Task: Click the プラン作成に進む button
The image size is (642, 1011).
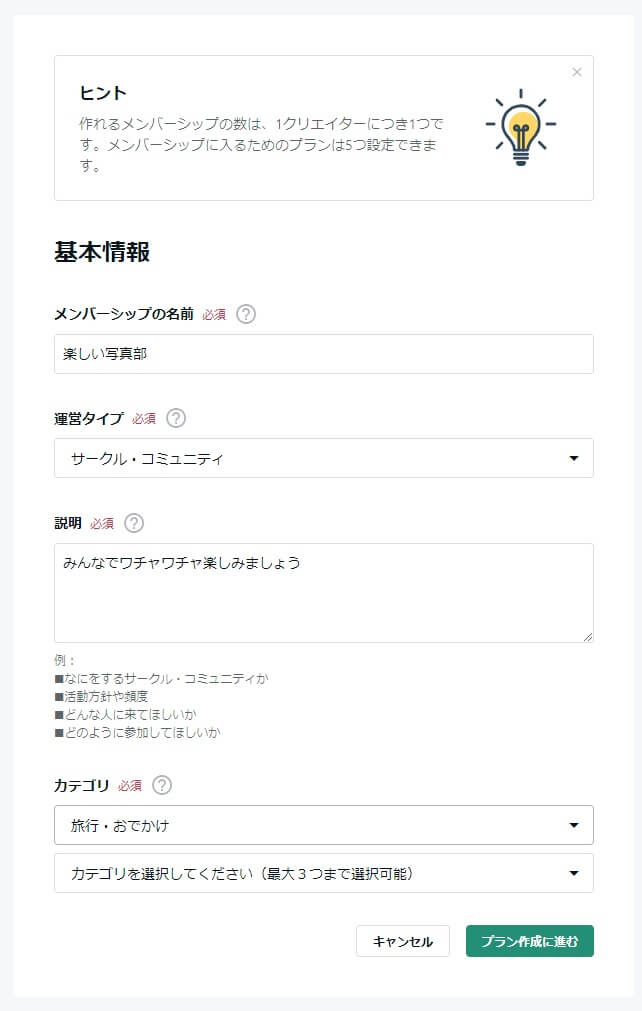Action: tap(530, 941)
